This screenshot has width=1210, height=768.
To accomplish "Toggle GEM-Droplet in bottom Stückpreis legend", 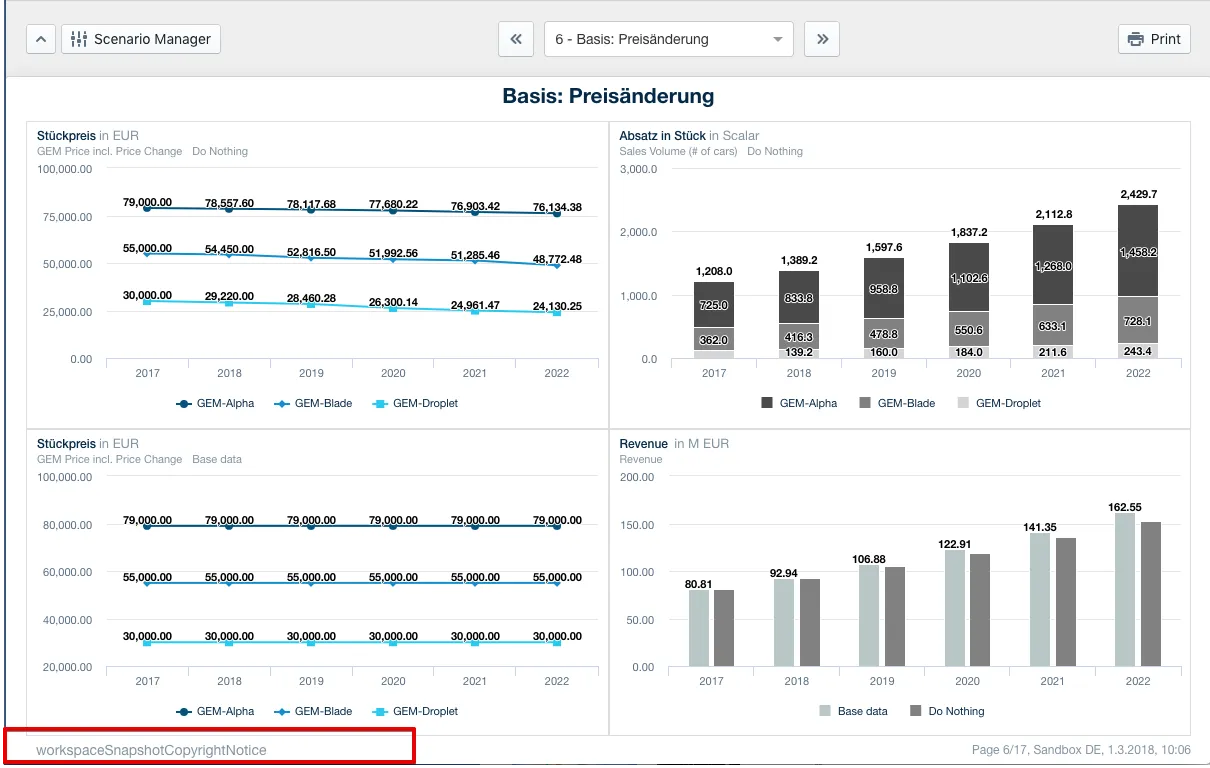I will click(x=415, y=711).
